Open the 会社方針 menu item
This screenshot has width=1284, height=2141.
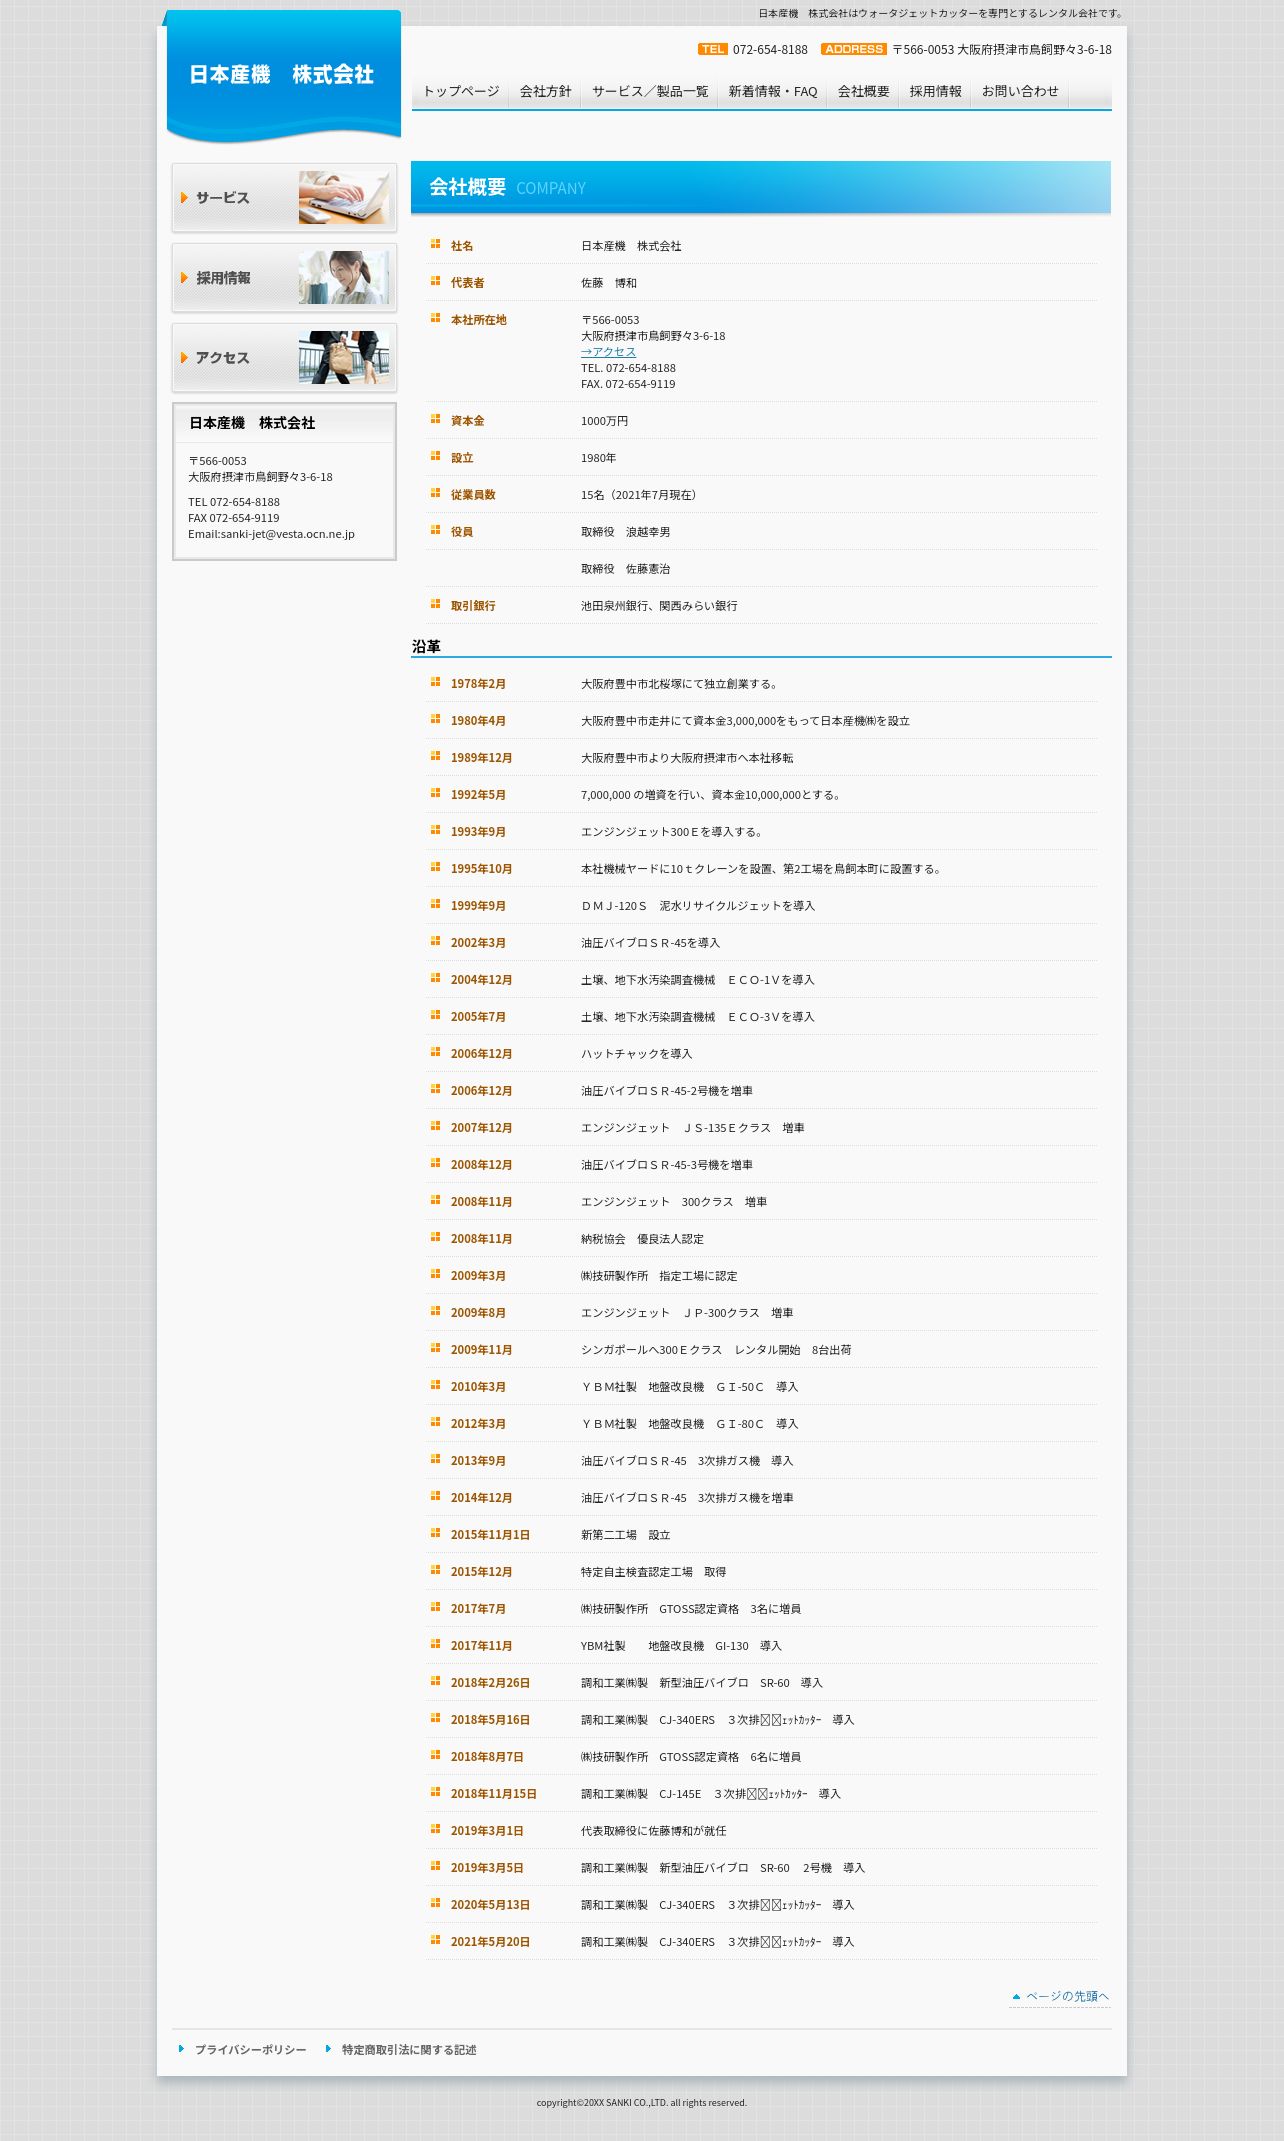tap(545, 91)
